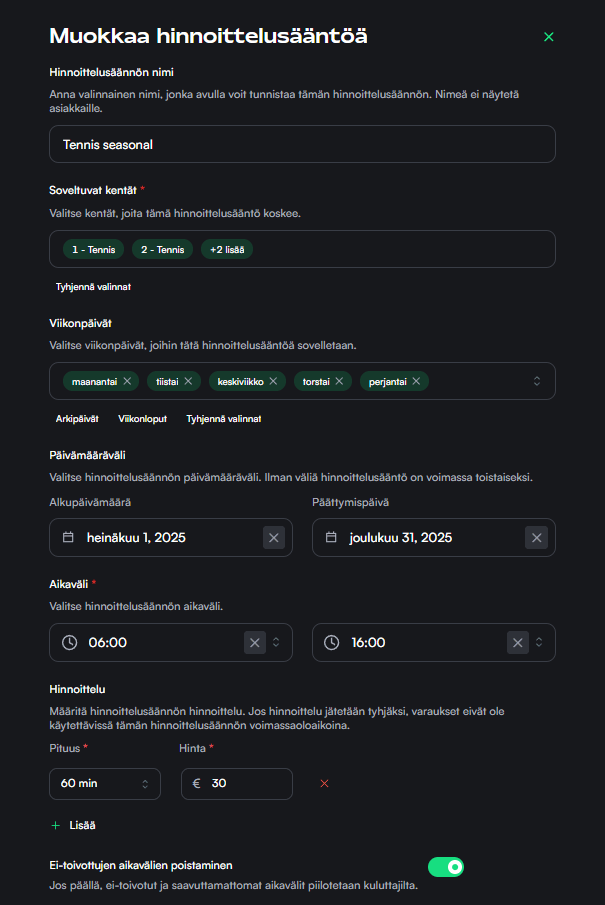
Task: Open the 16:00 end time picker arrows
Action: coord(540,642)
